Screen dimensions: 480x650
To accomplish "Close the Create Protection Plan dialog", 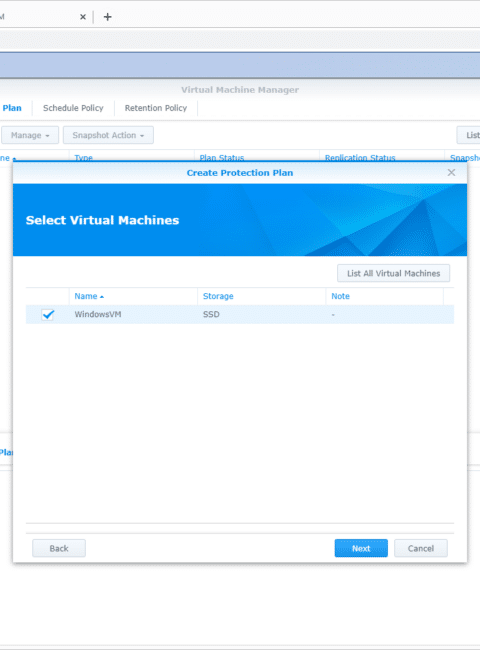I will point(451,172).
